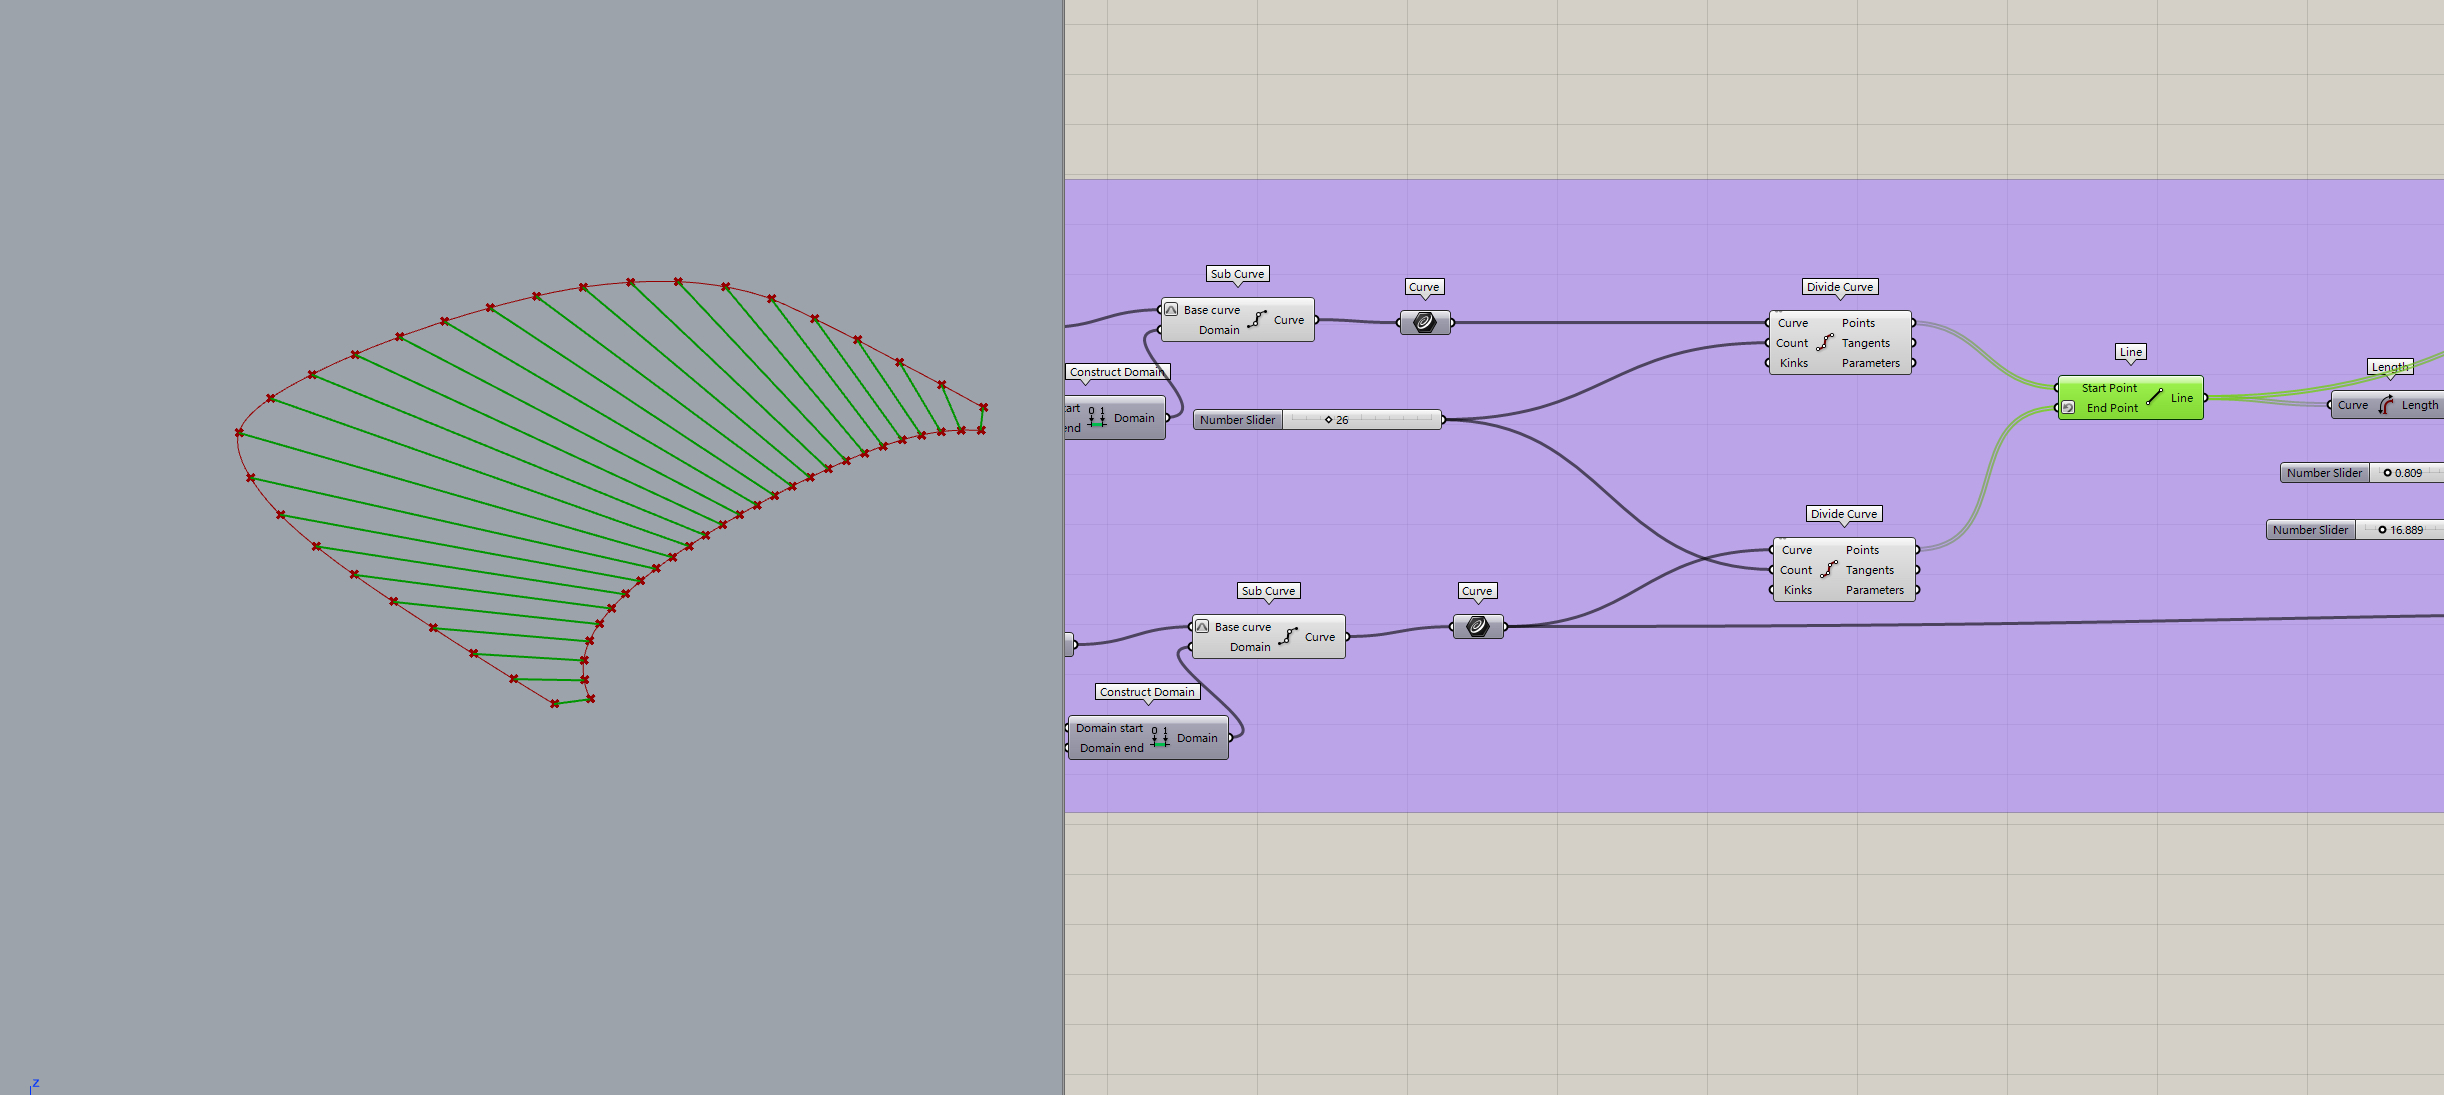Click icon of Divide Curve feeding Line's End Point
Screen dimensions: 2444x1095
(1829, 569)
